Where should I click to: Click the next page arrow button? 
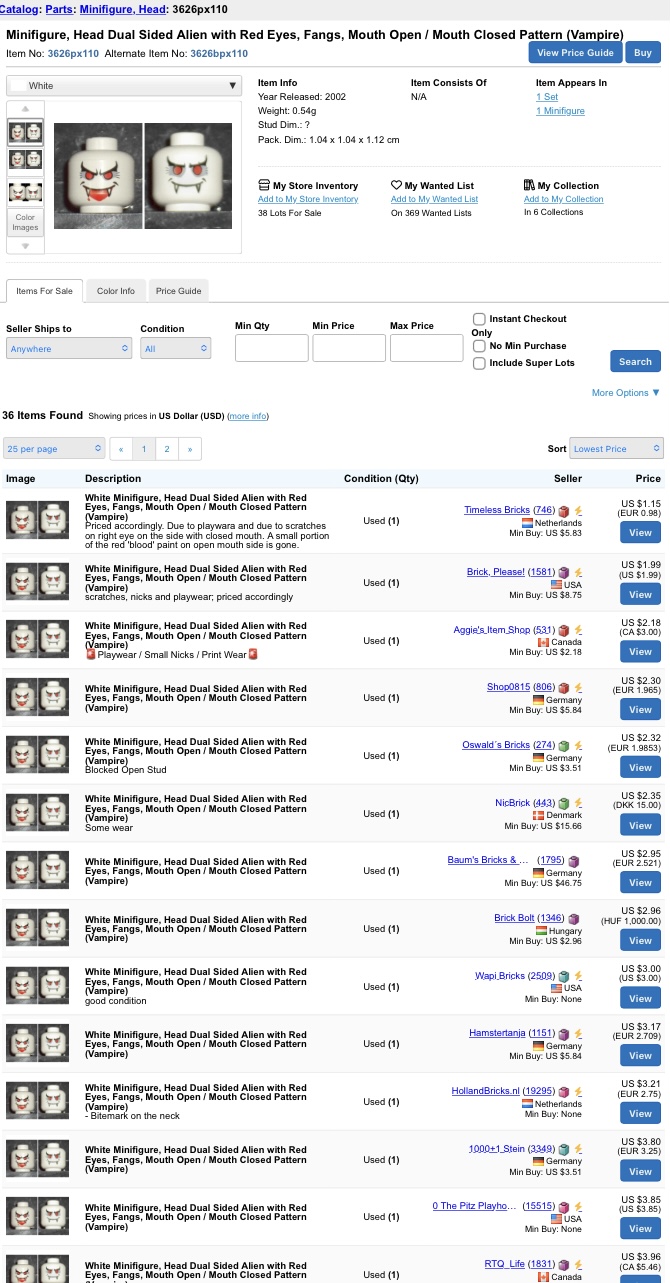tap(190, 449)
